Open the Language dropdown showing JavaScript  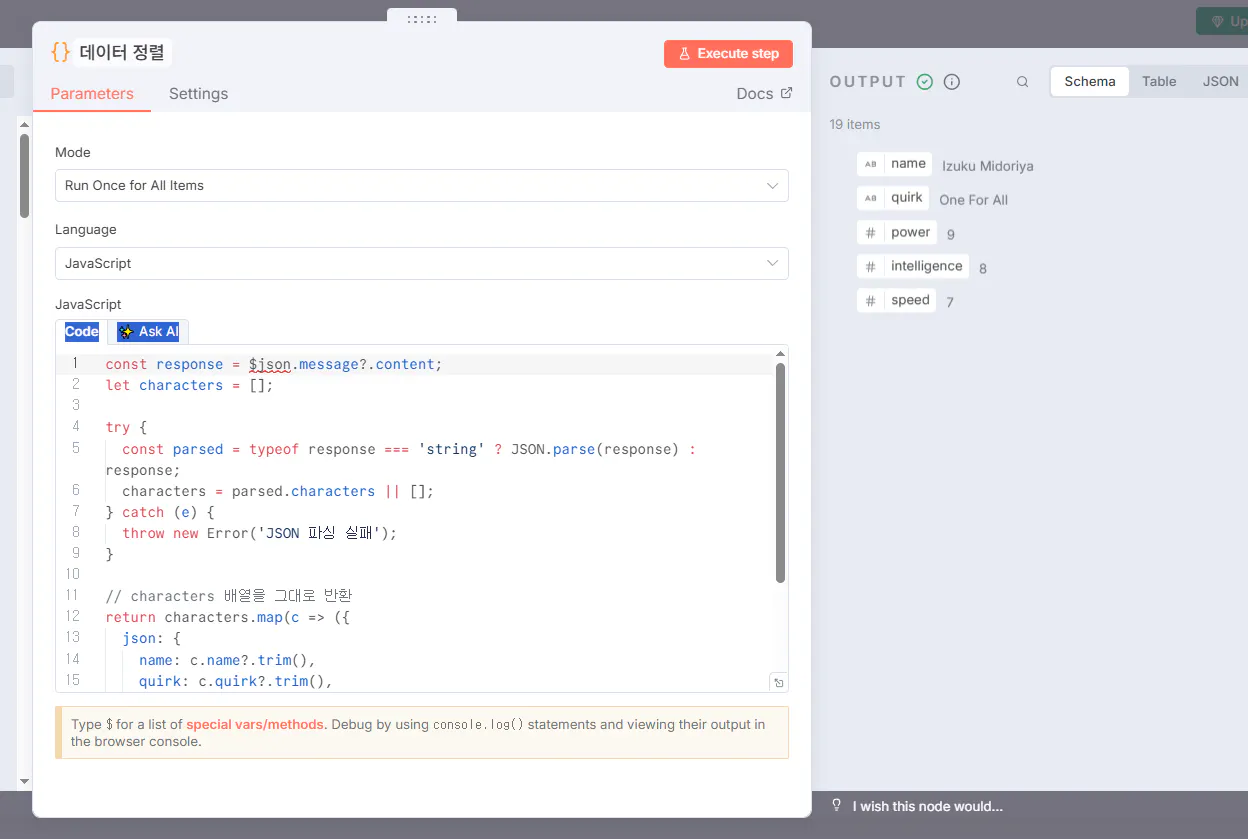pos(421,264)
